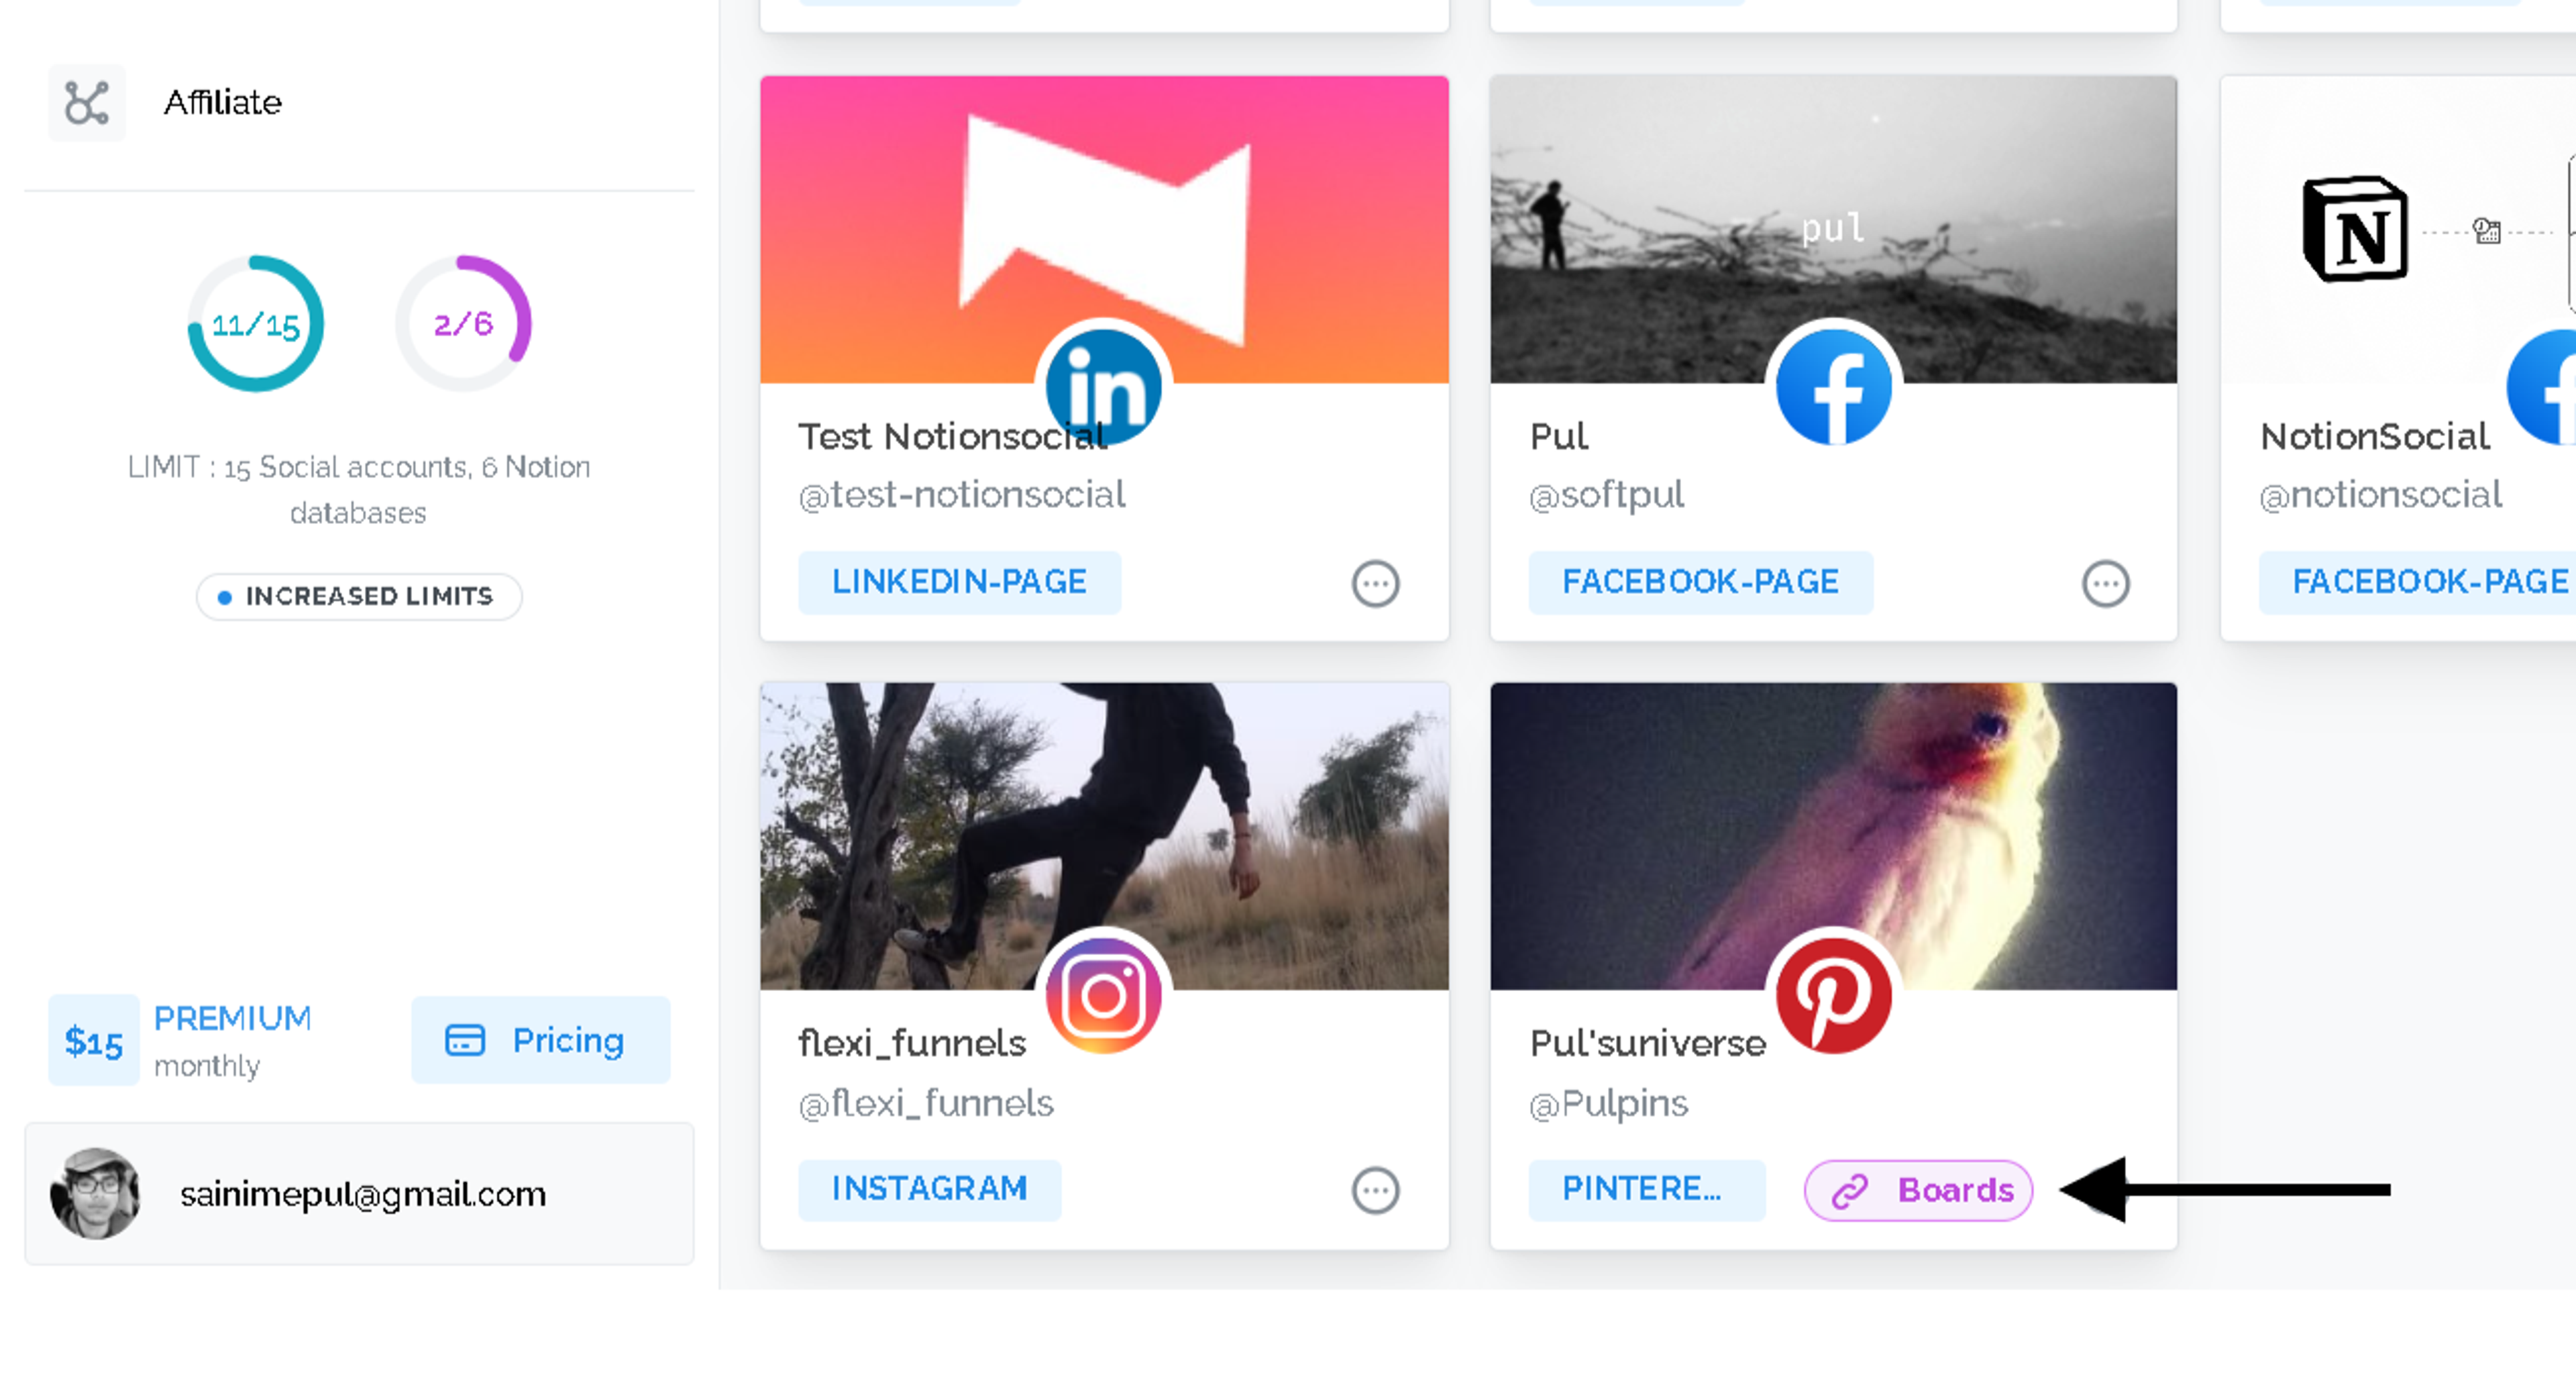Click the Facebook logo on Pul card

1833,387
